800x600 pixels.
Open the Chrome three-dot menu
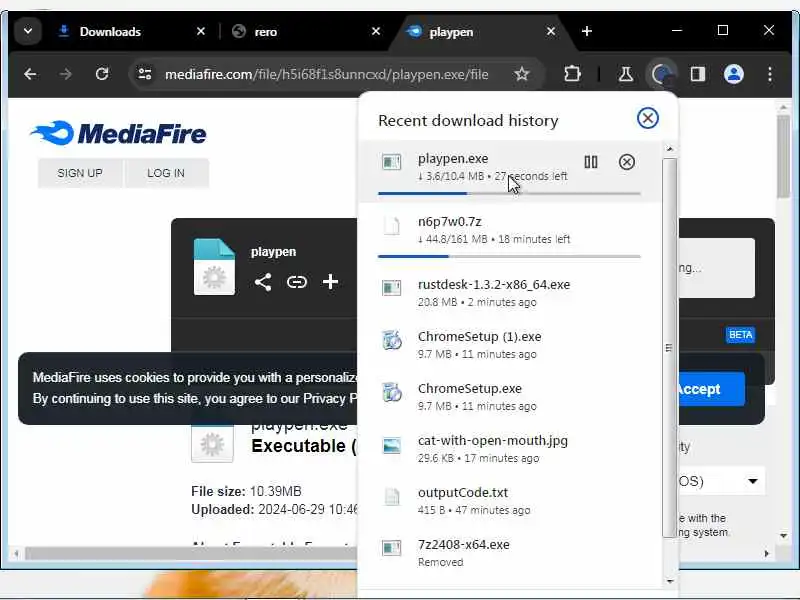tap(770, 74)
